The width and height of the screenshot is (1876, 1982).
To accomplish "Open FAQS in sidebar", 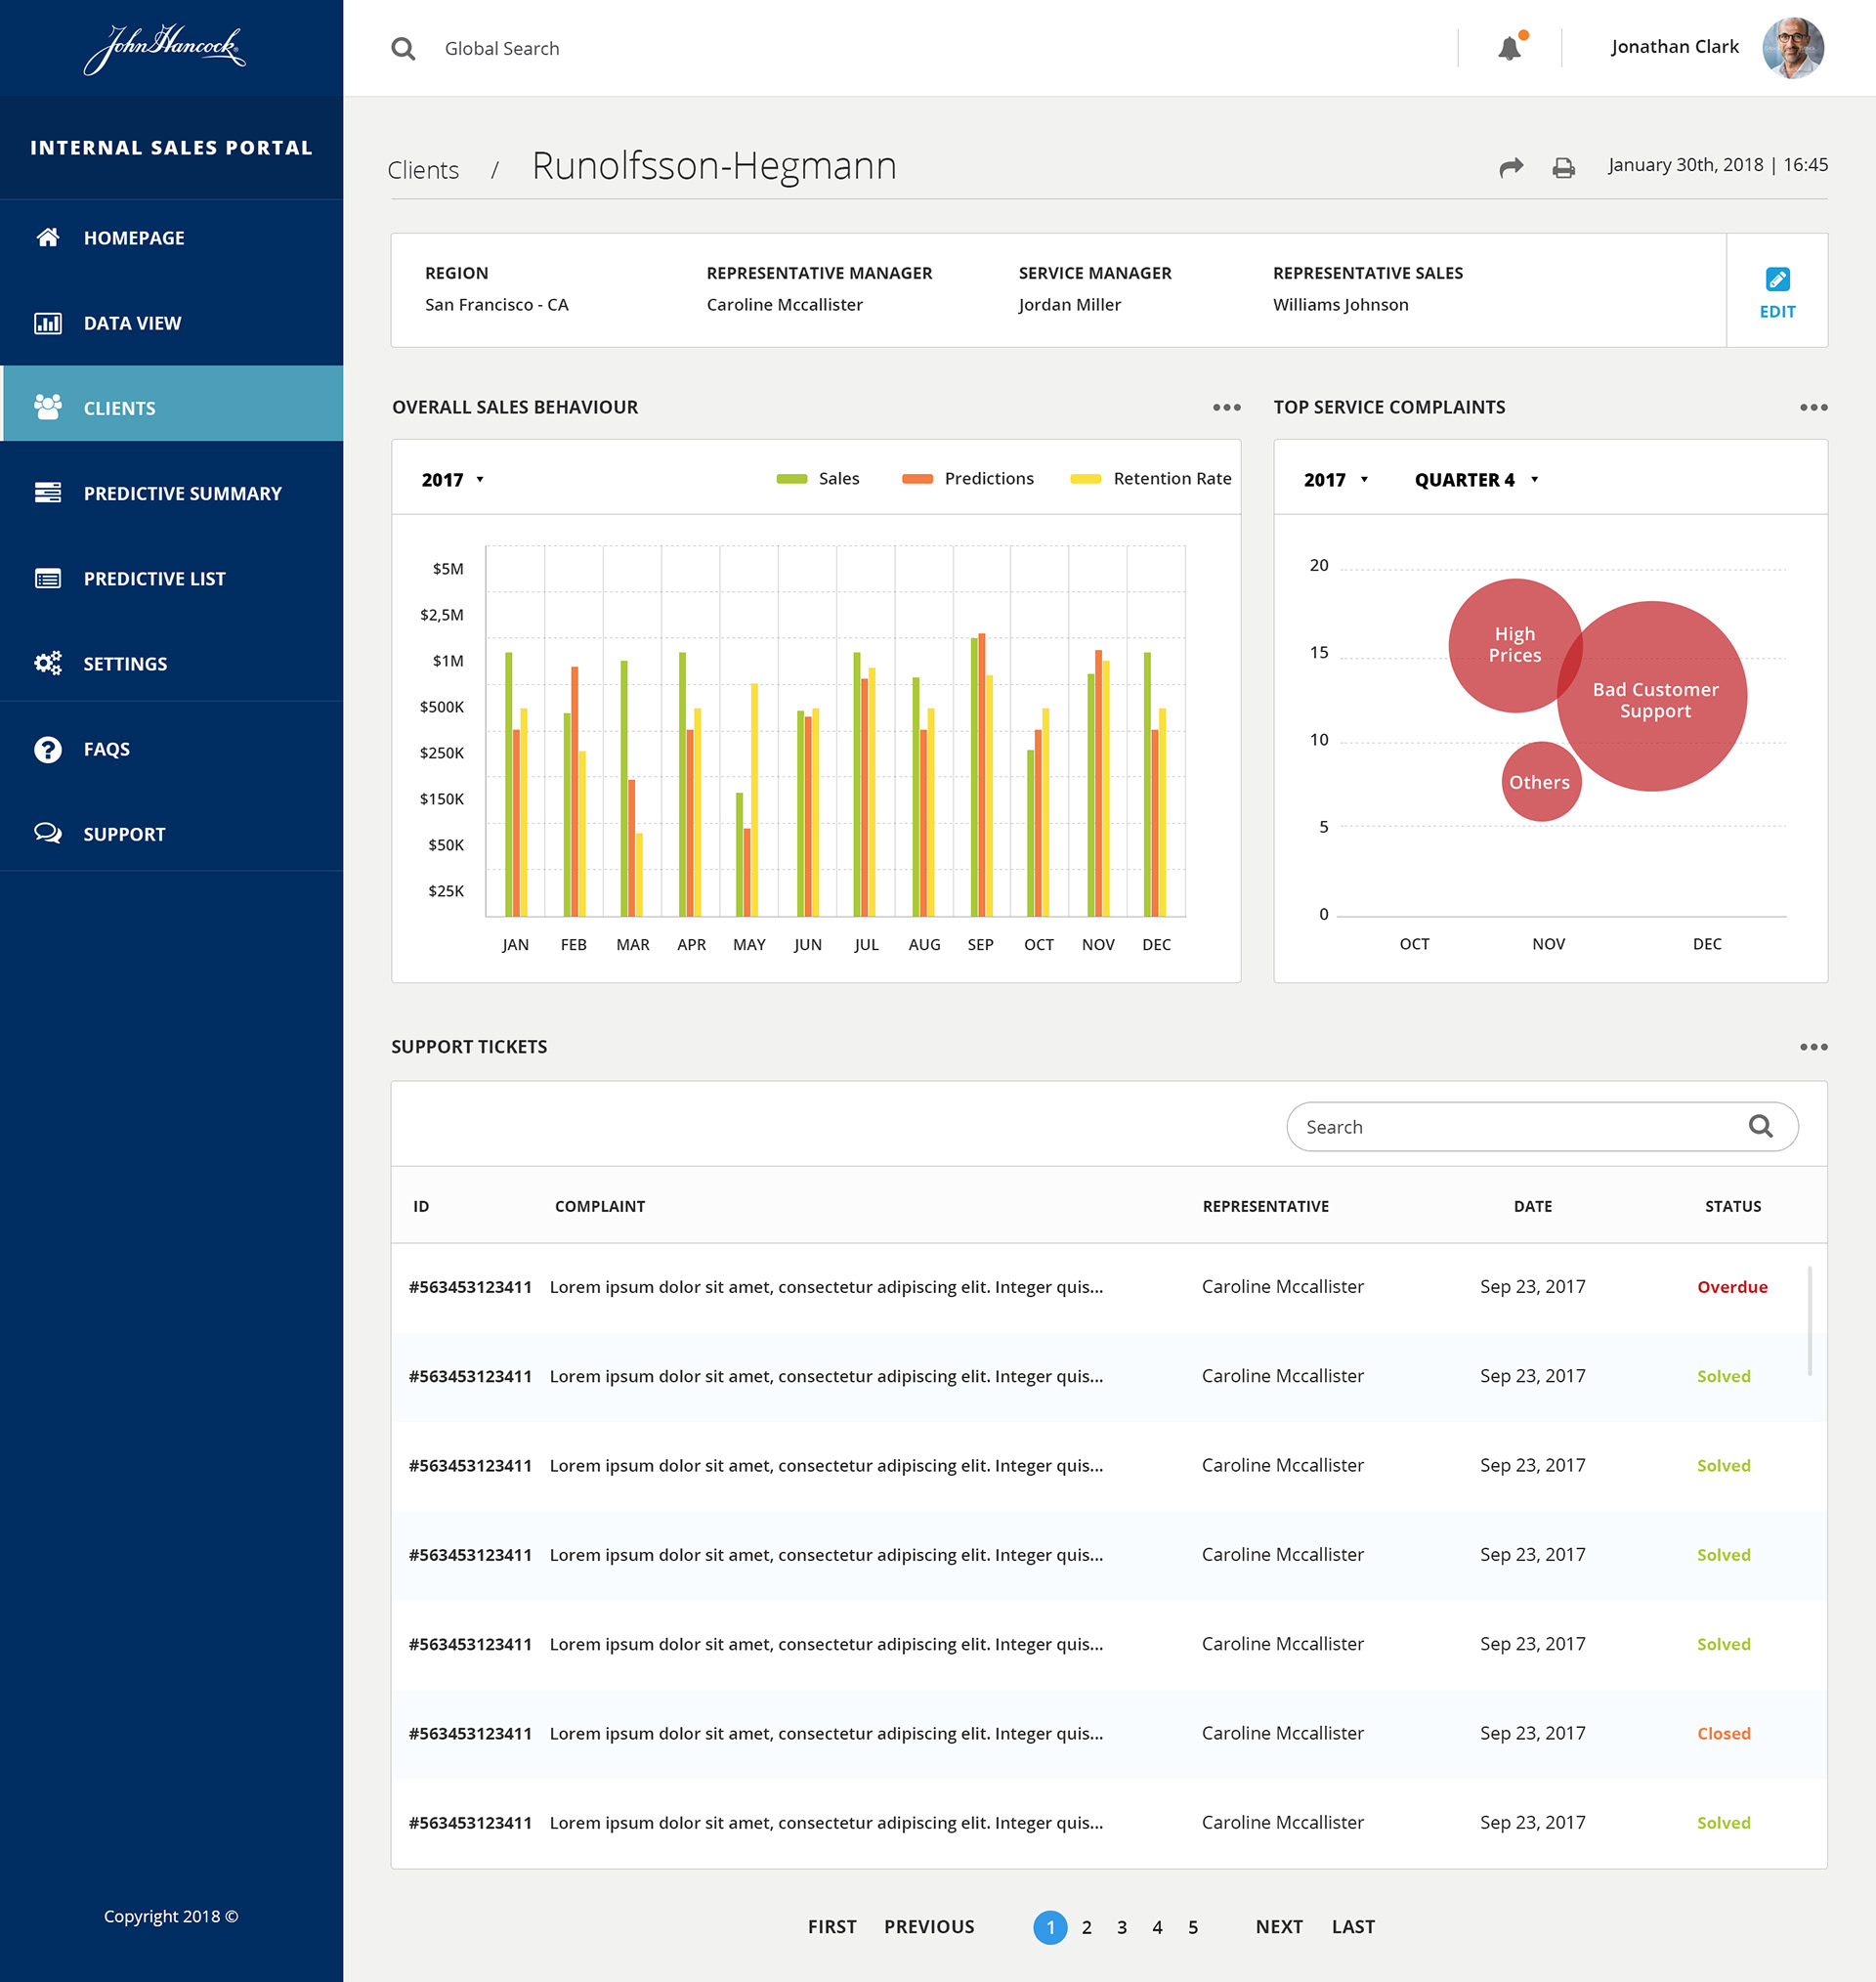I will pyautogui.click(x=171, y=749).
